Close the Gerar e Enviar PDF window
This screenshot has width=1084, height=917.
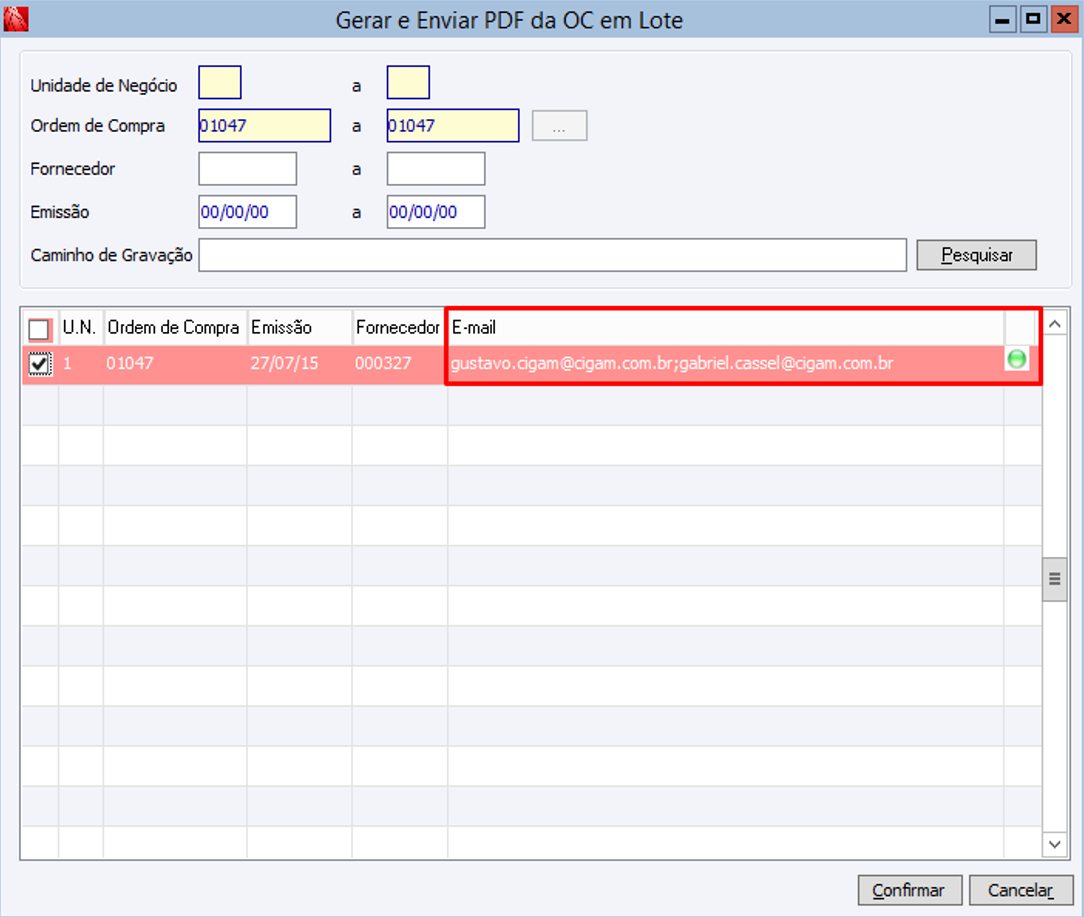[1064, 19]
